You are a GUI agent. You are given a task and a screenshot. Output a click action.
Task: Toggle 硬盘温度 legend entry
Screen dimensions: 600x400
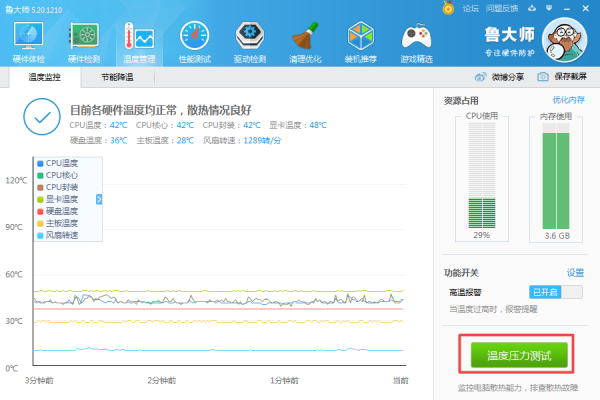point(57,211)
